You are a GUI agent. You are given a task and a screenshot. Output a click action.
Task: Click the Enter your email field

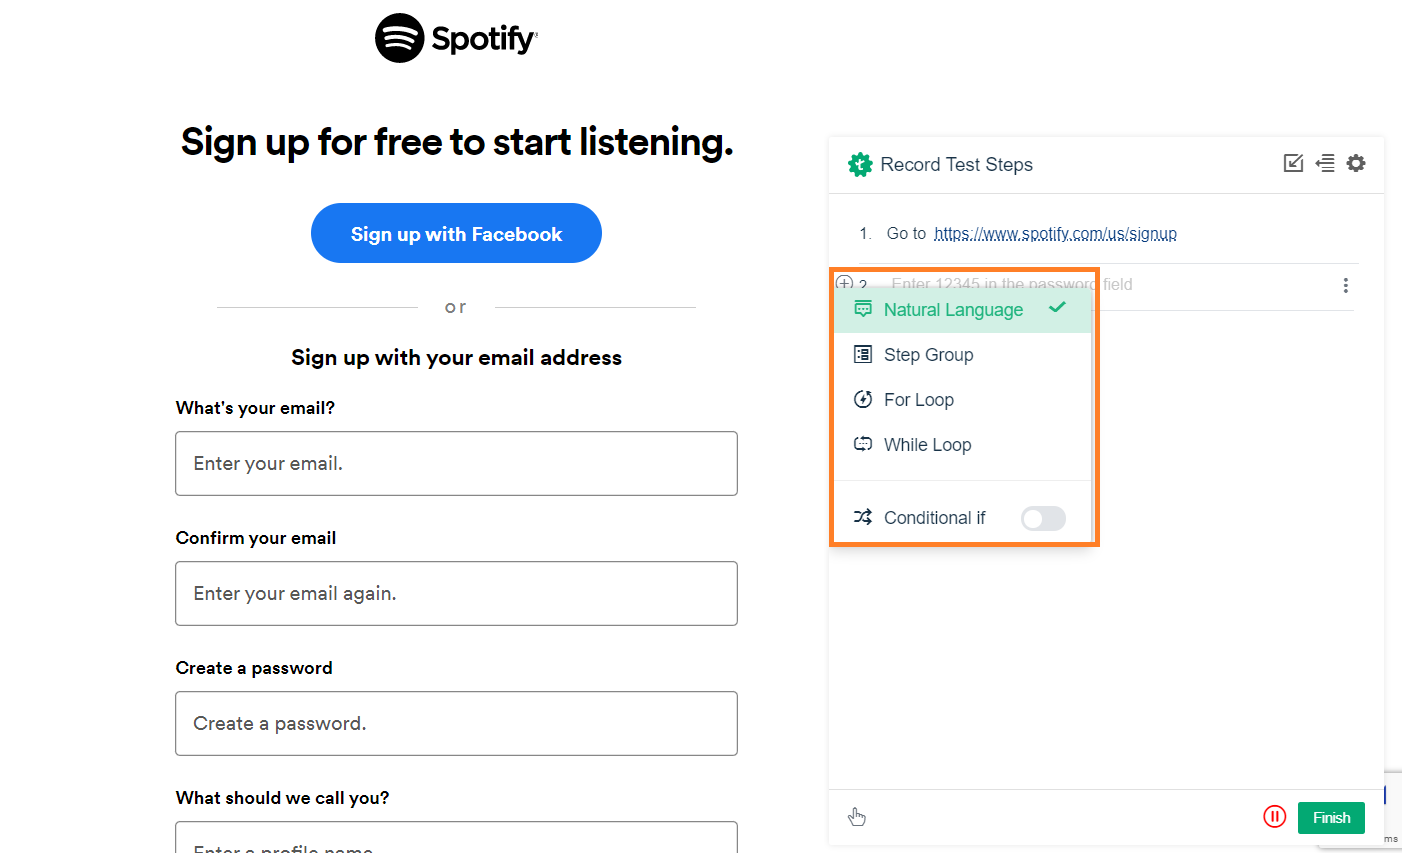[456, 463]
